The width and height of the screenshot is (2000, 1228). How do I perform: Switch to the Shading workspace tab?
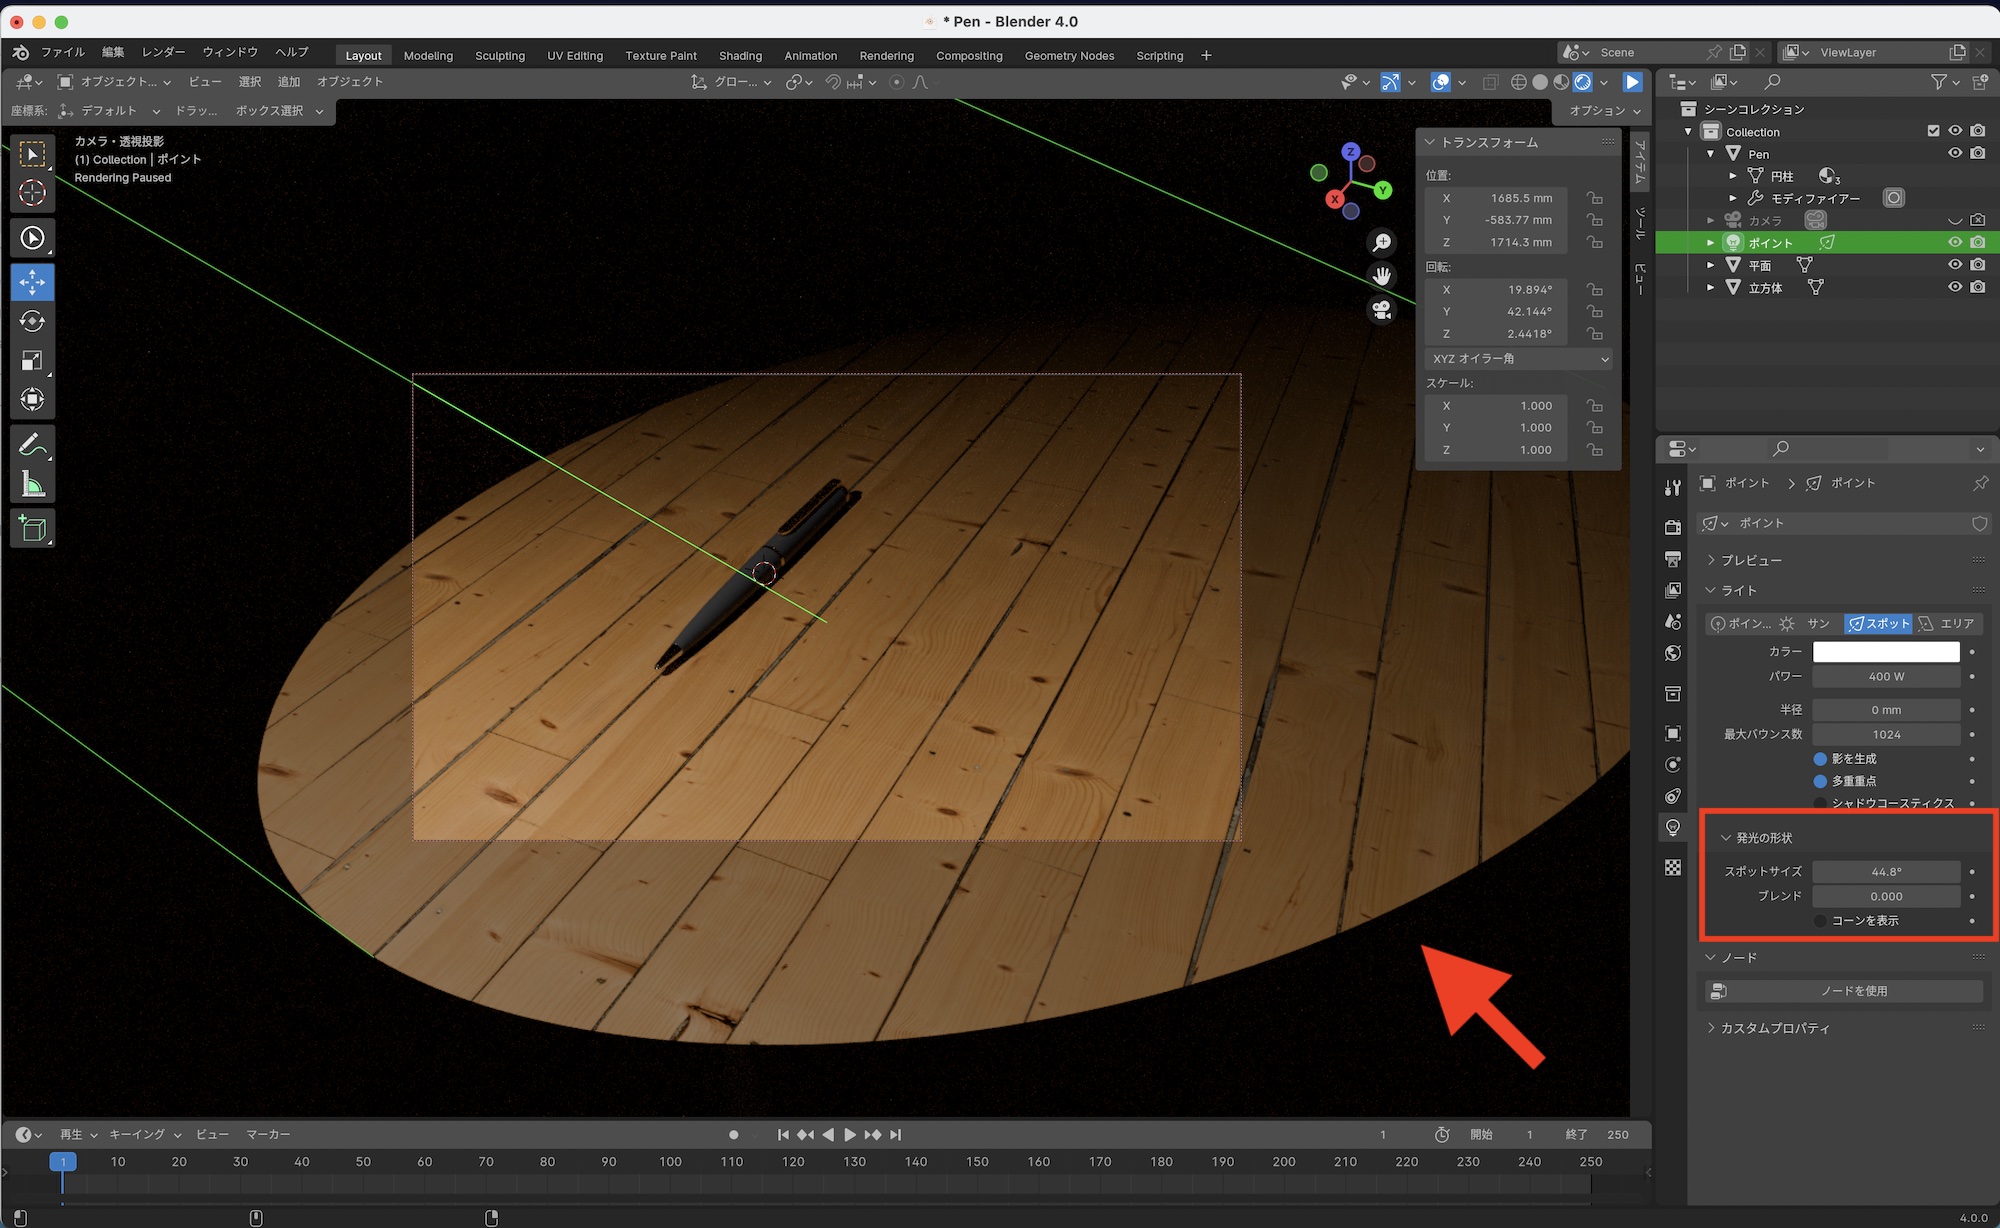click(740, 56)
